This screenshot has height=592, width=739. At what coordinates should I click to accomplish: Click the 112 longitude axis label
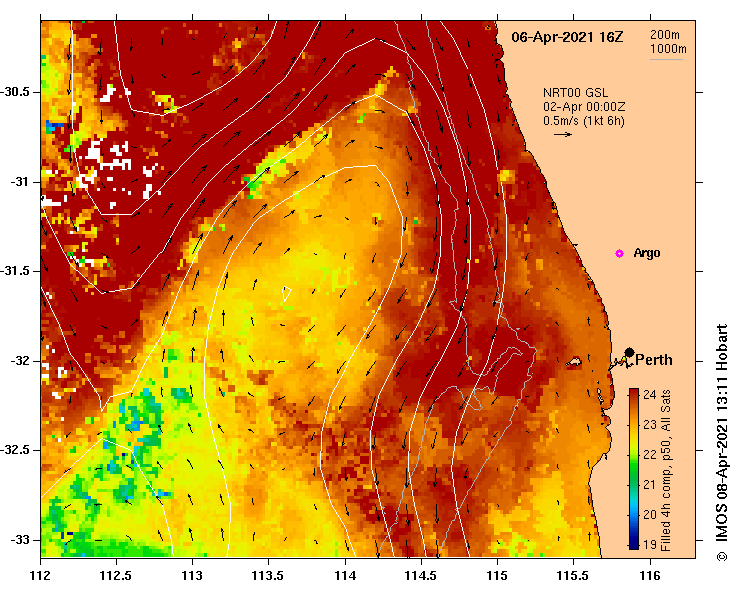pyautogui.click(x=41, y=576)
